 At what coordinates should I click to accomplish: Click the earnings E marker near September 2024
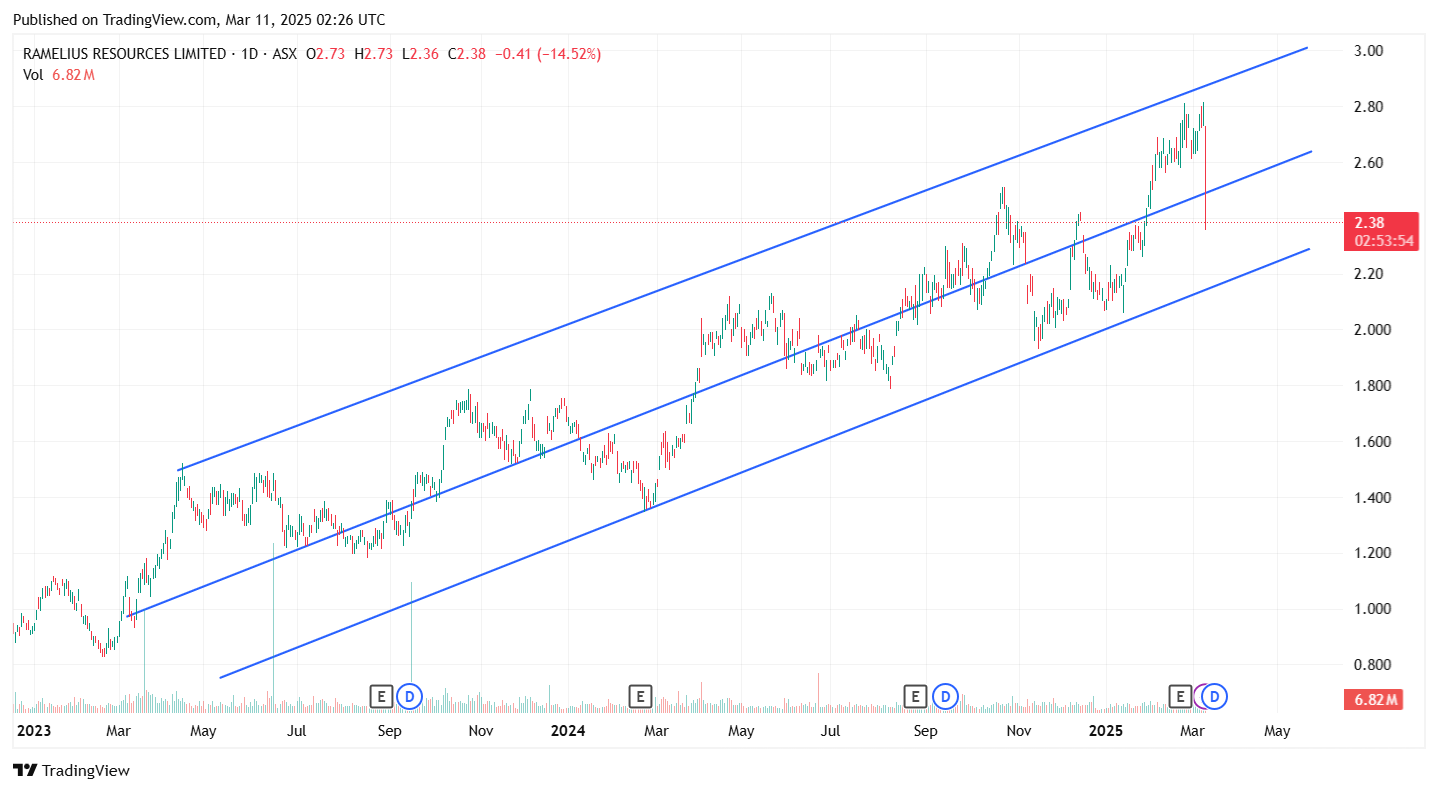click(915, 695)
